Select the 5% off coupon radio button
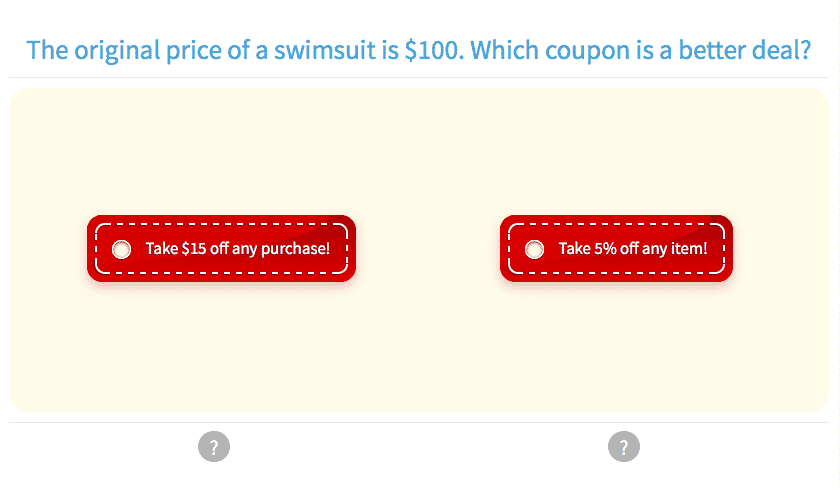The width and height of the screenshot is (840, 501). click(534, 249)
